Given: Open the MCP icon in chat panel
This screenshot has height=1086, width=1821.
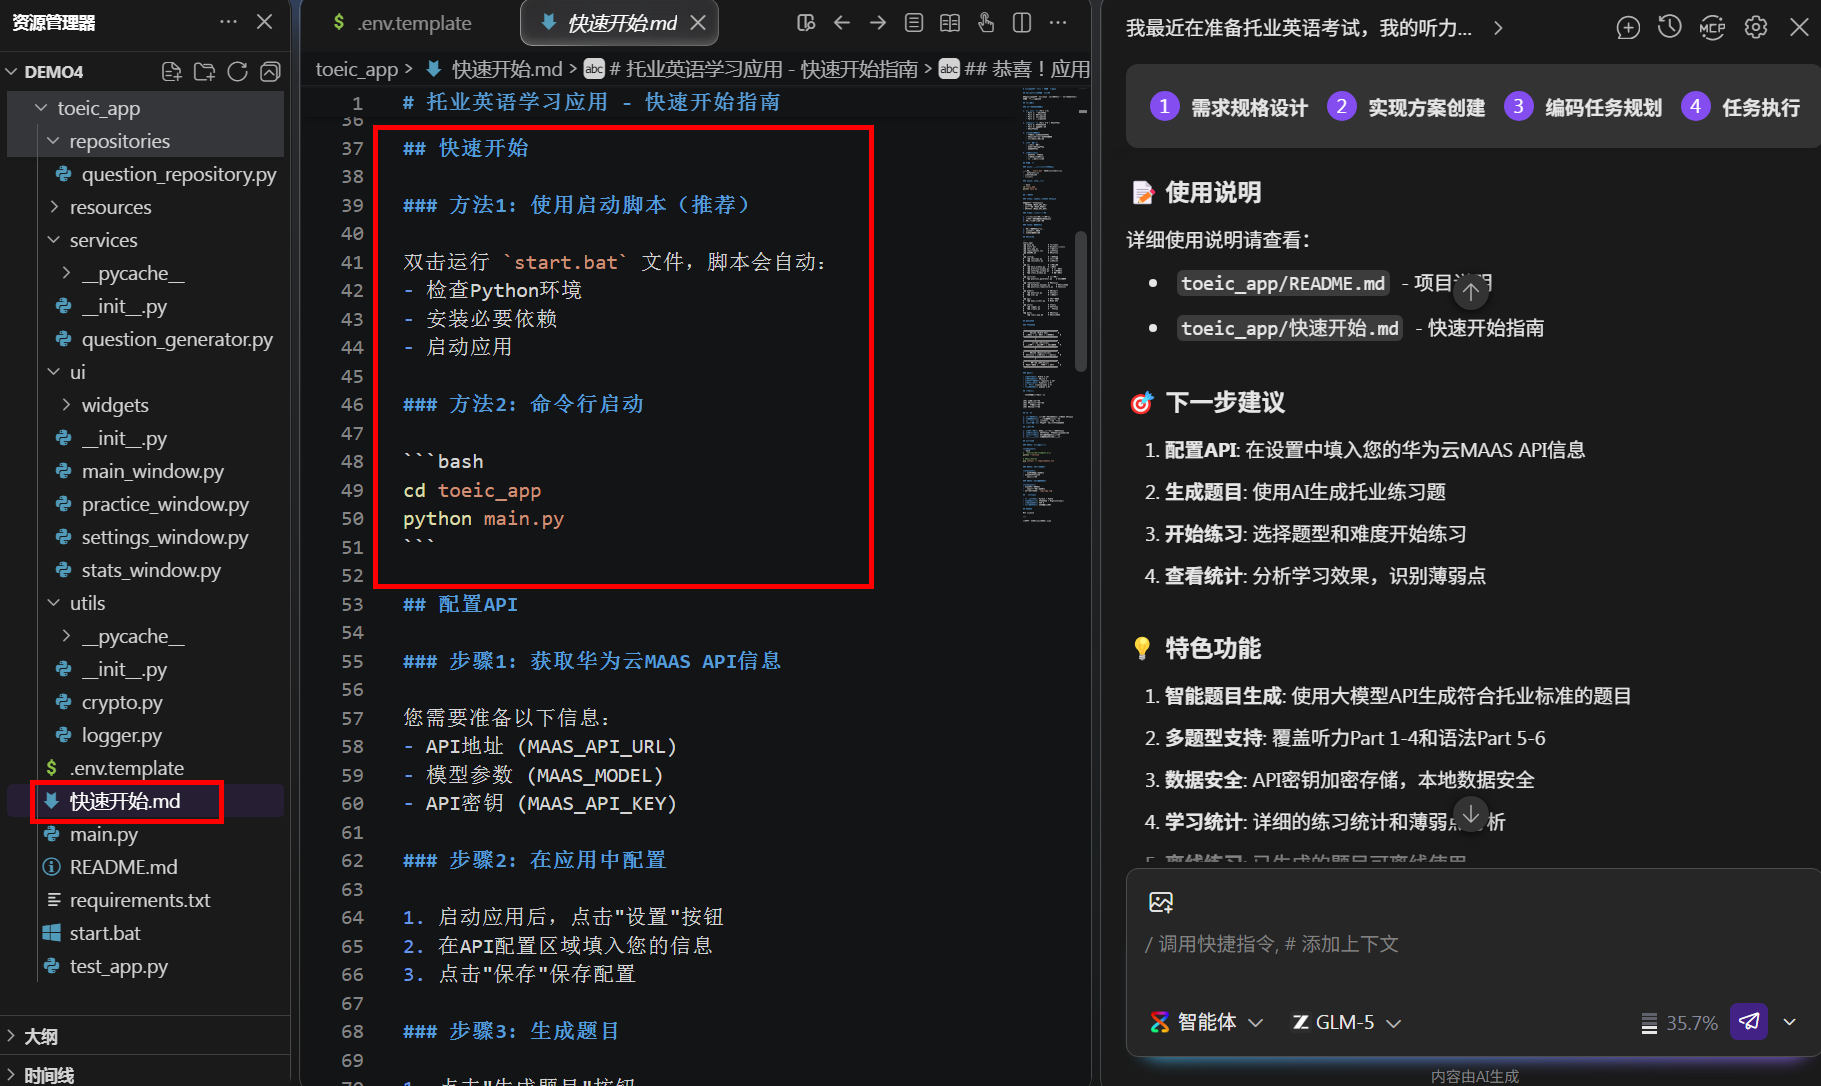Looking at the screenshot, I should [1712, 28].
